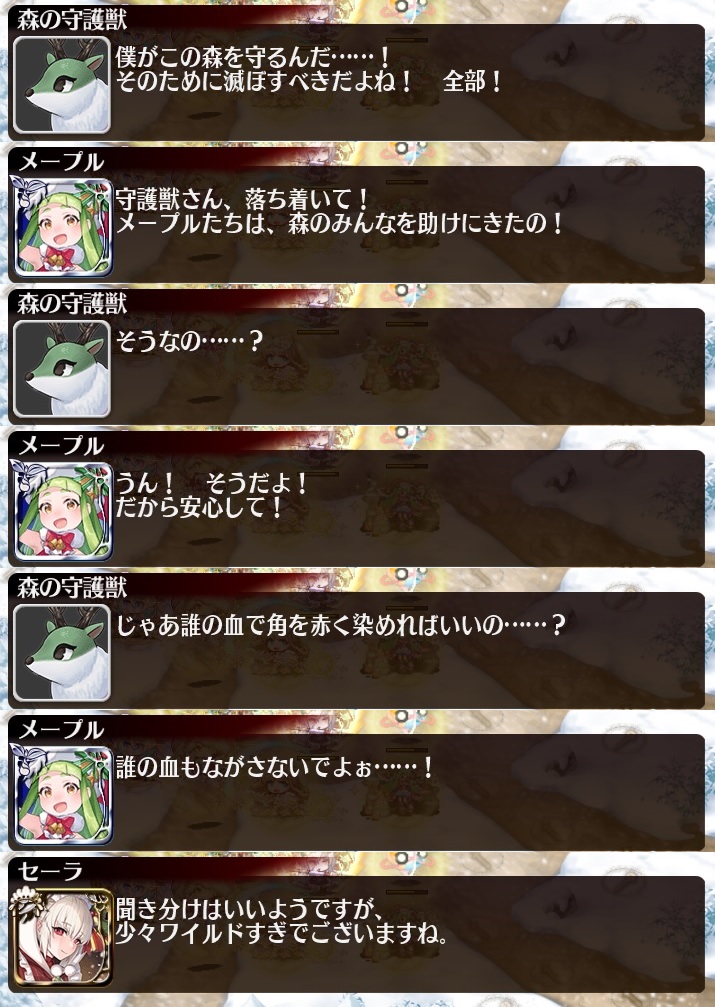Viewport: 715px width, 1007px height.
Task: Click dialogue text そのために滅ぼすべきだよね！ 全部！
Action: point(310,82)
